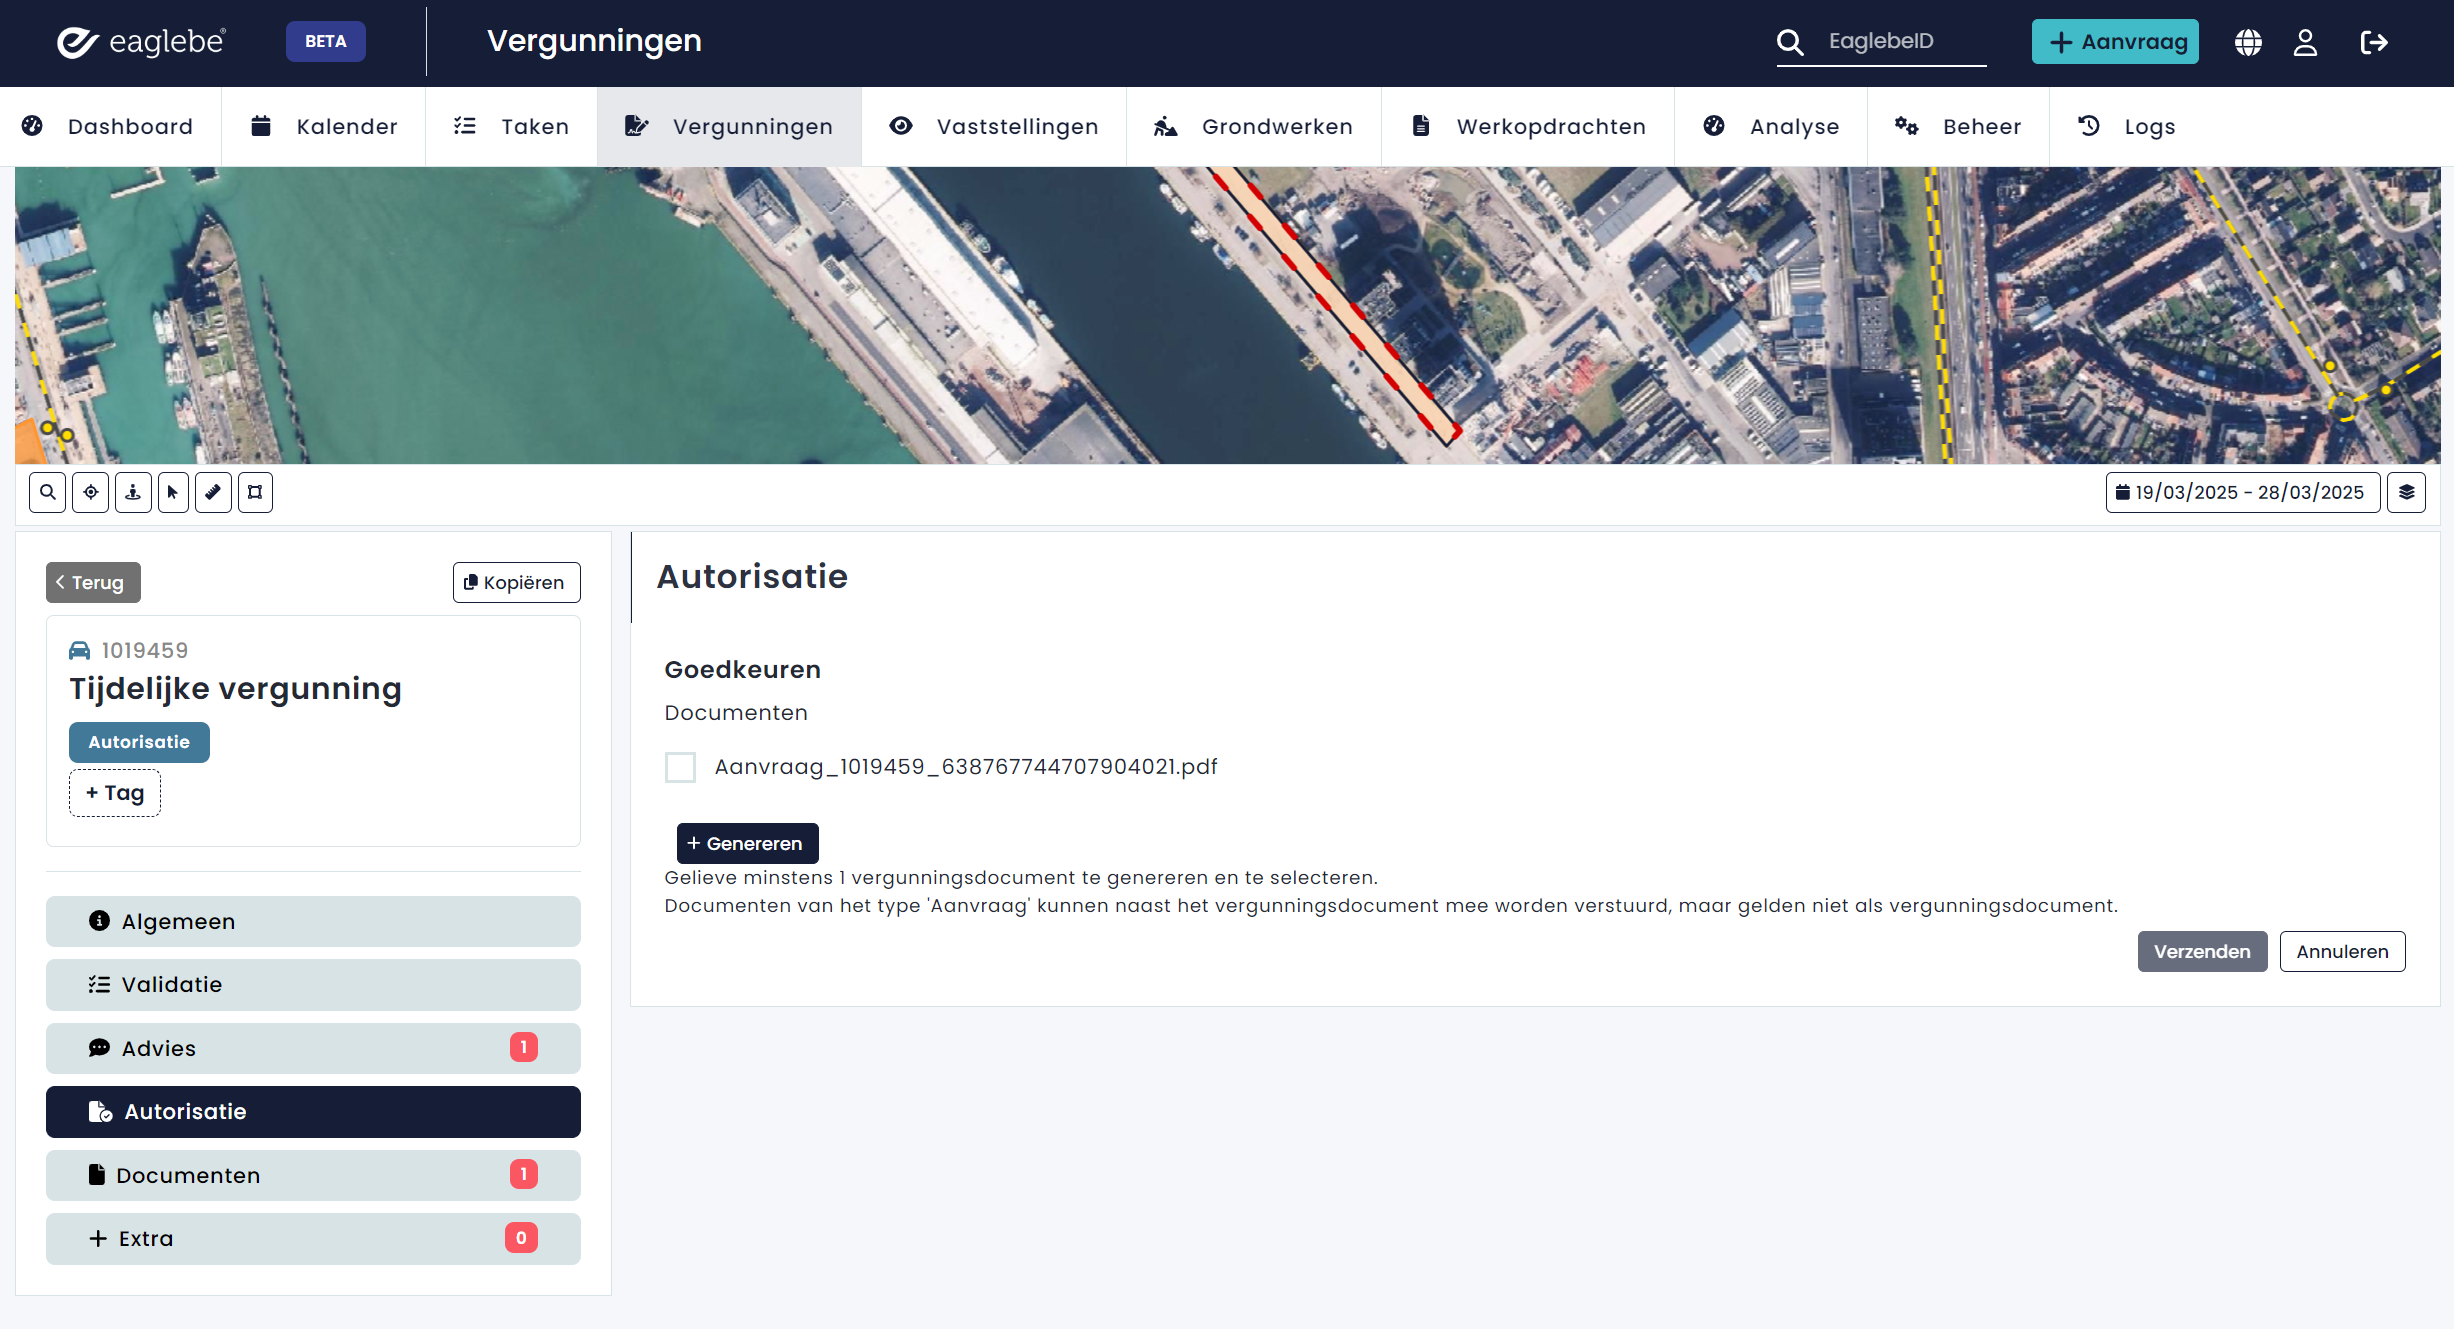Select the pointer cursor map tool
Screen dimensions: 2454x1329
[173, 492]
